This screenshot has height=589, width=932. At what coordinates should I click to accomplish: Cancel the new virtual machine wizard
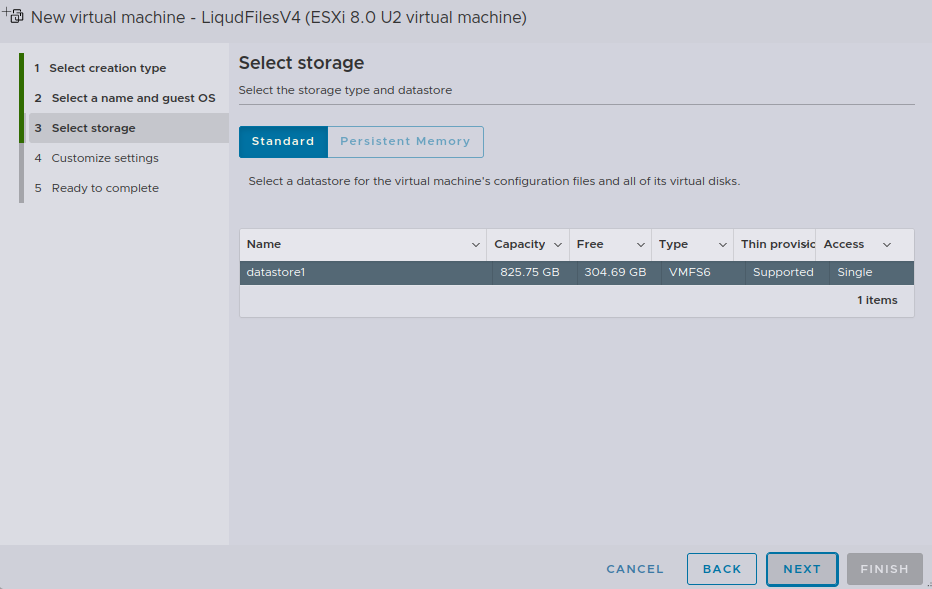tap(635, 568)
